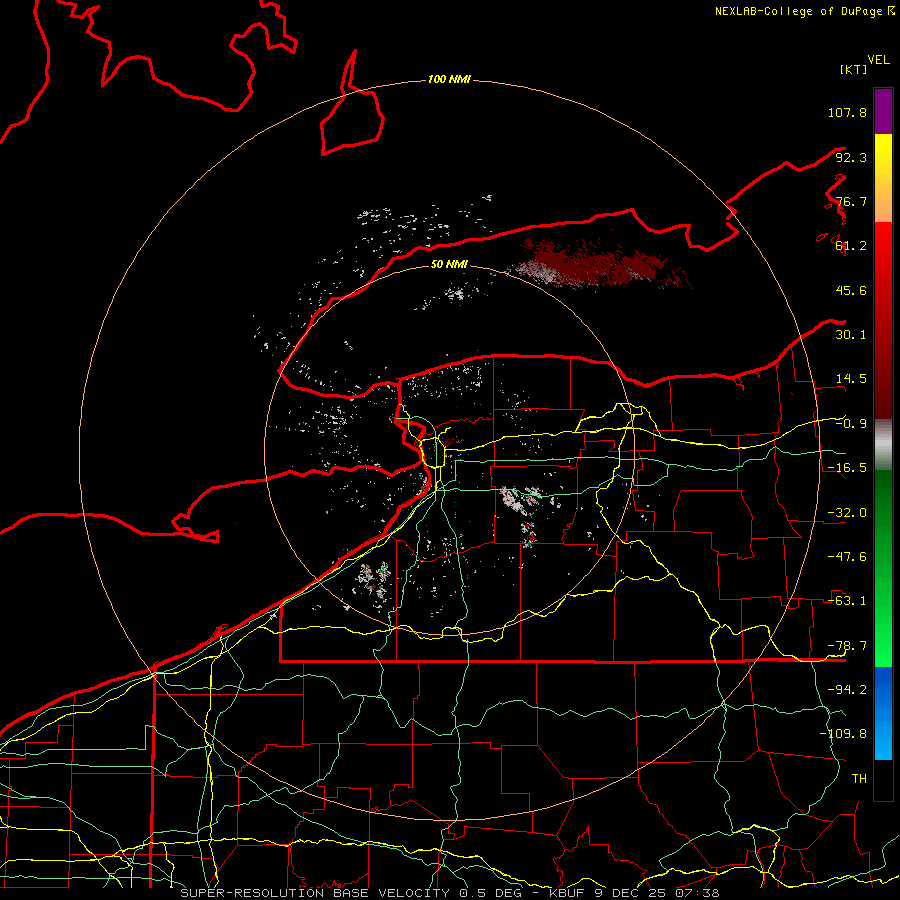Viewport: 900px width, 900px height.
Task: Click the VEL legend title
Action: (879, 60)
